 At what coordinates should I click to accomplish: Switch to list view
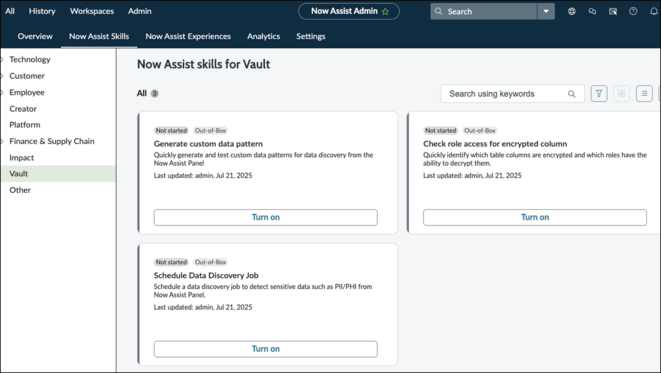644,94
